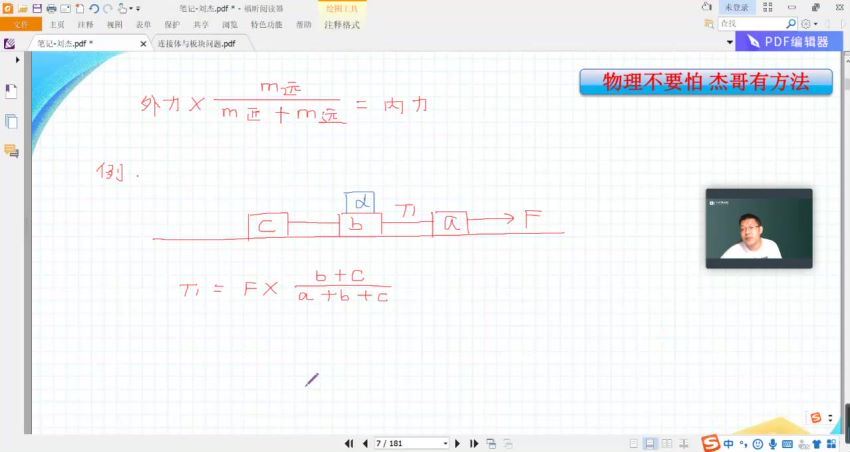Go to the next page
This screenshot has height=452, width=850.
[458, 443]
